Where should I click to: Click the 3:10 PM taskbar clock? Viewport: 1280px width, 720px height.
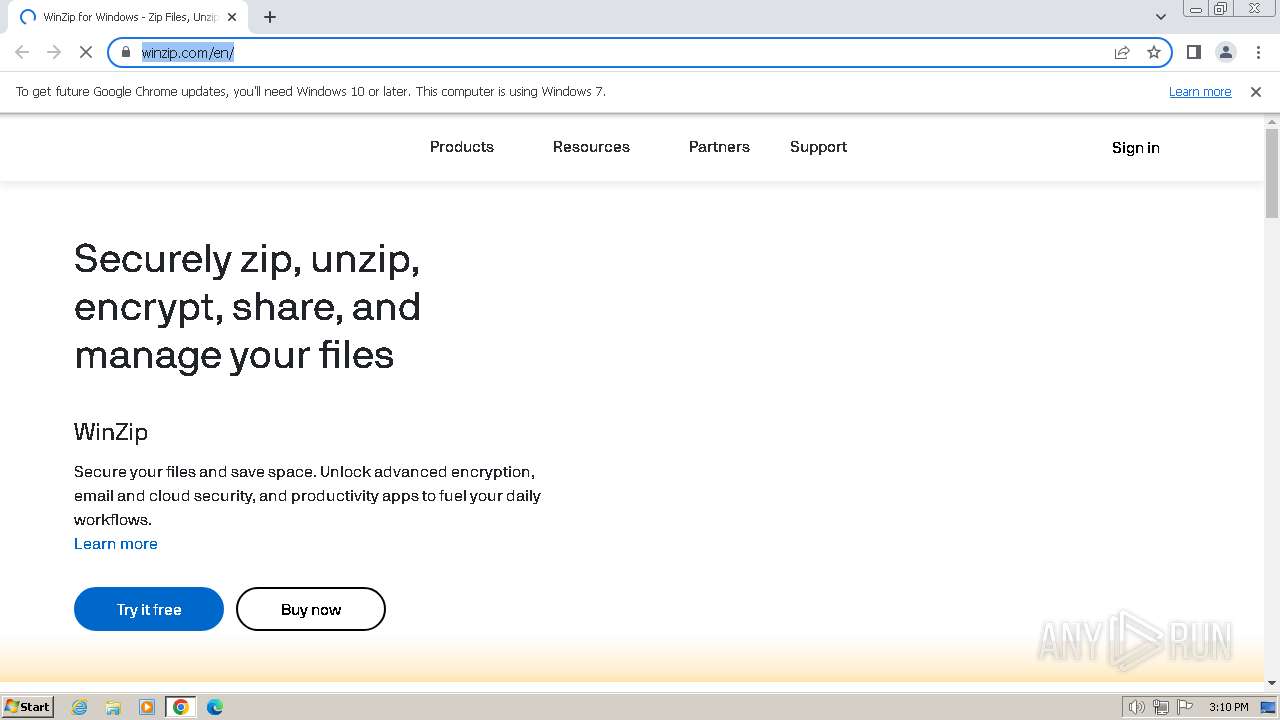1228,707
